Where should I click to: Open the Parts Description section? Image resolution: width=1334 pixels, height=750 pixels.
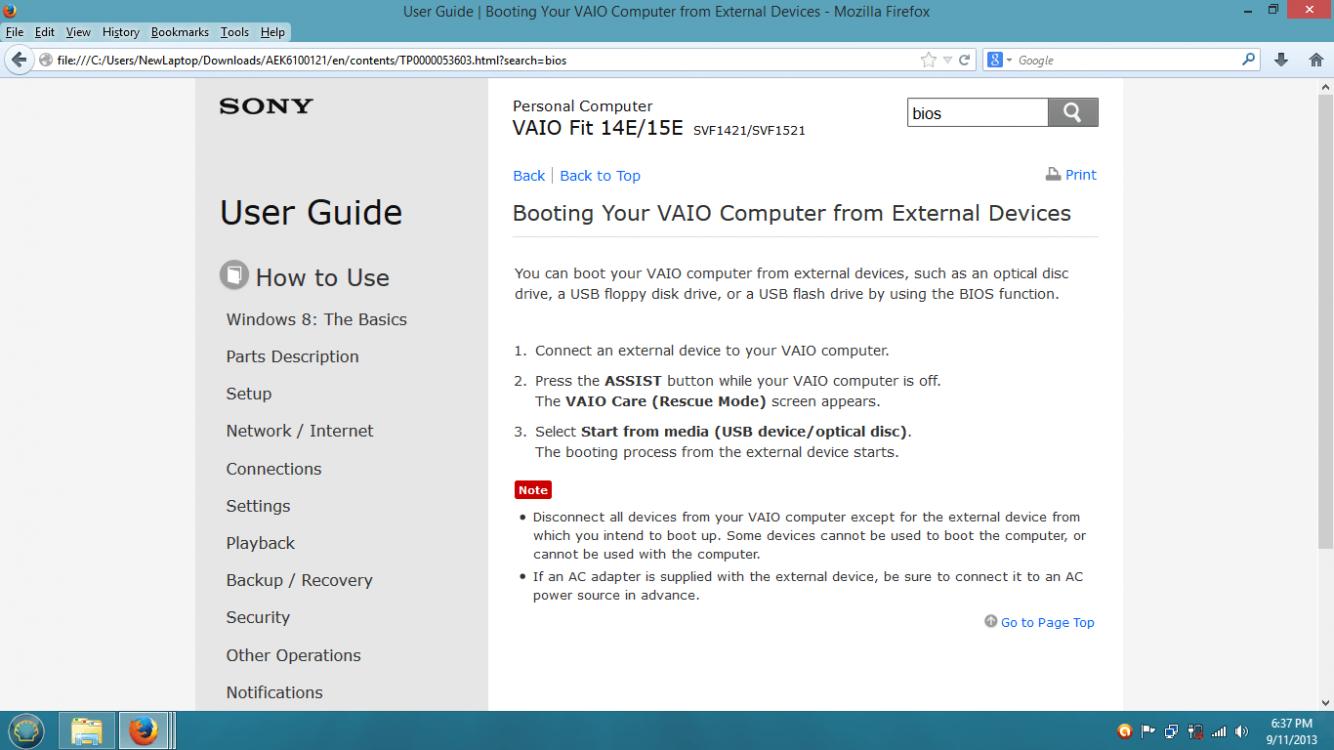click(x=292, y=357)
